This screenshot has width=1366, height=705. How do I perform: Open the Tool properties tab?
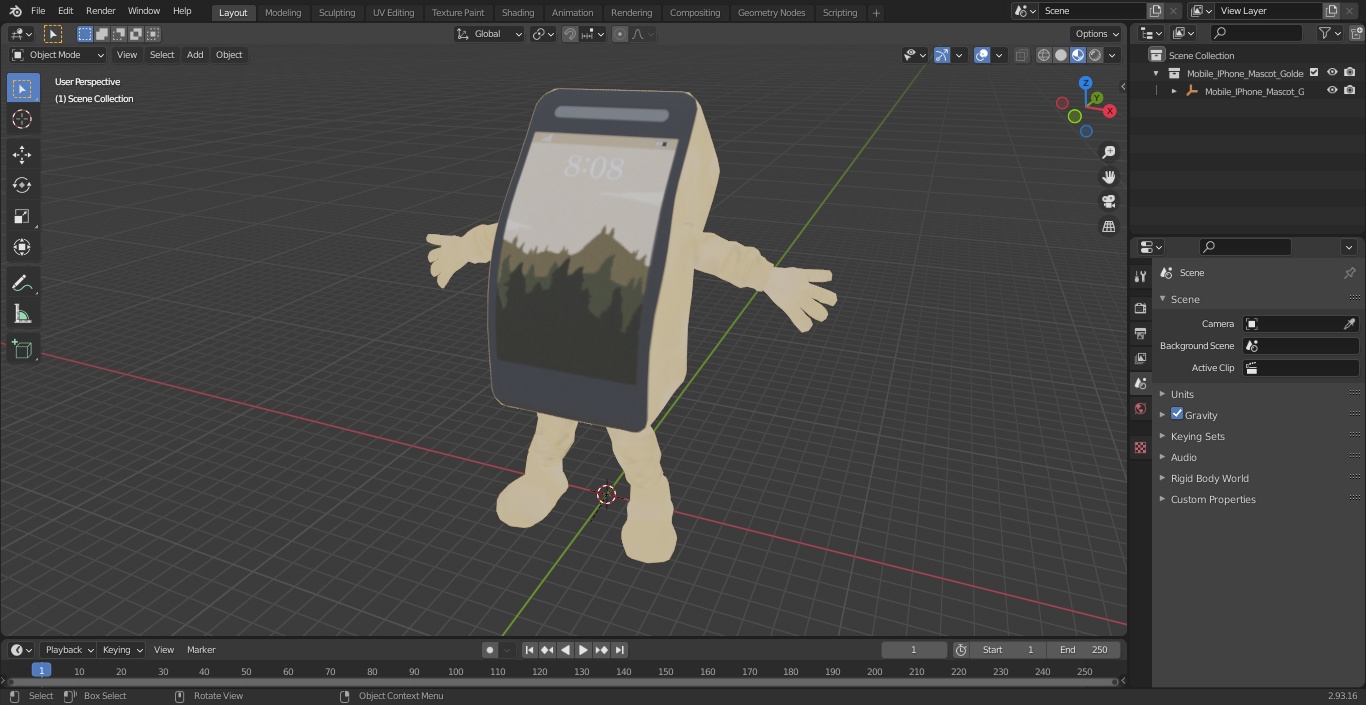[1140, 276]
